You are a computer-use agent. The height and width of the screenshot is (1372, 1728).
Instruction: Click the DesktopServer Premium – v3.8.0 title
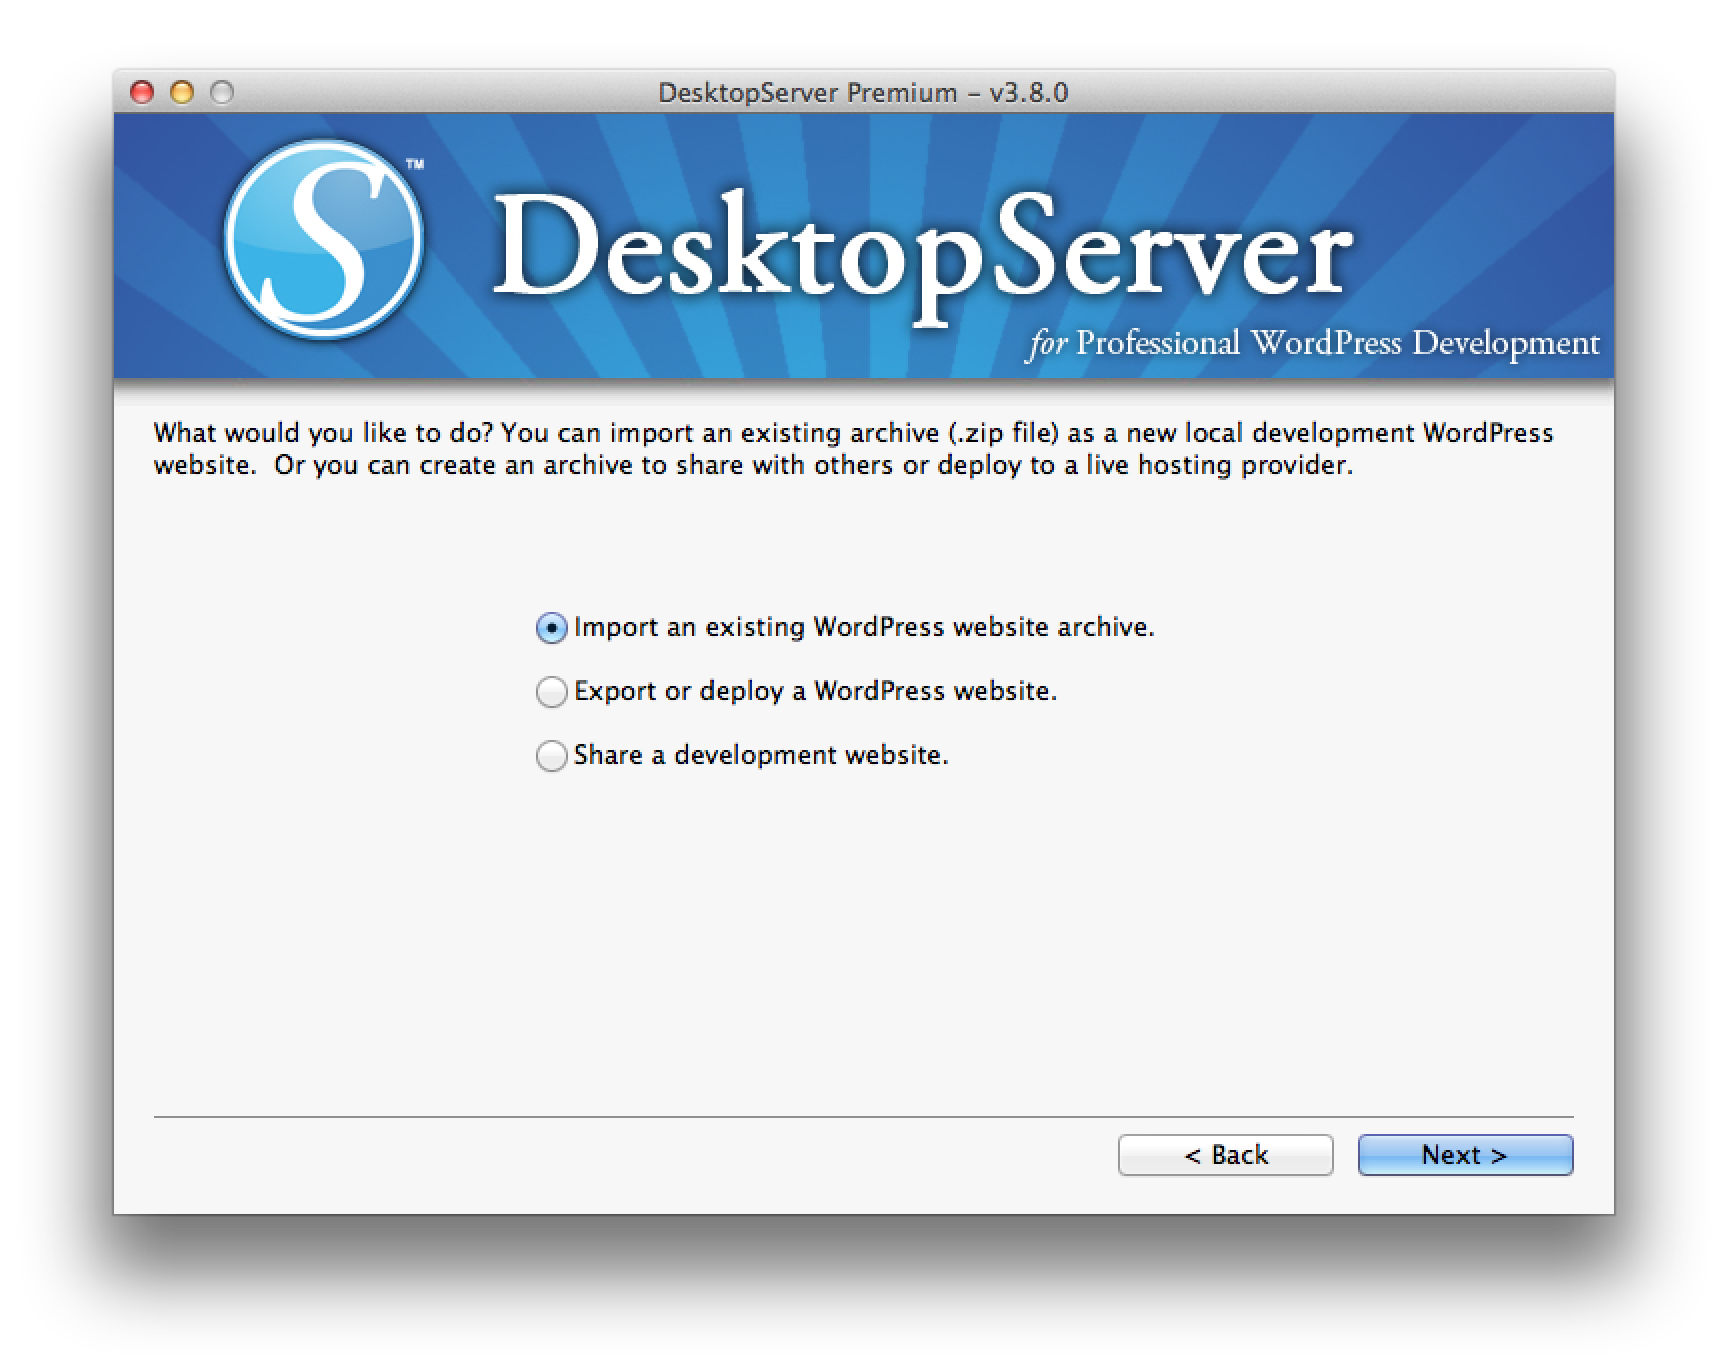(863, 93)
